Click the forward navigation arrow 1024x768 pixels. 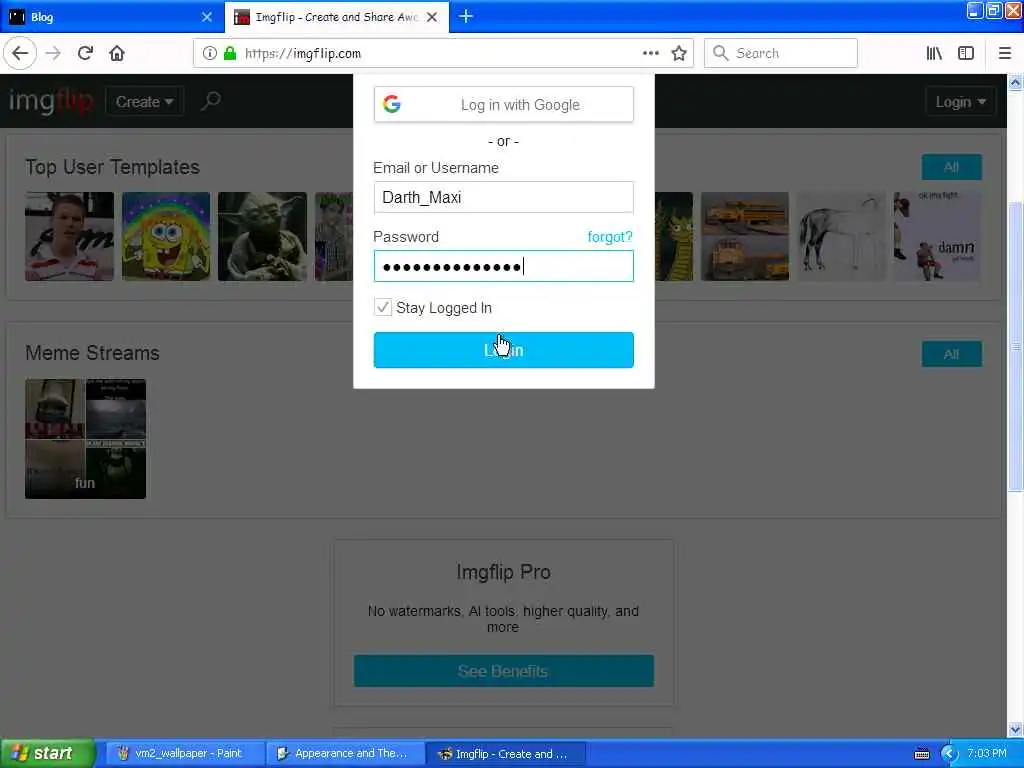[53, 53]
